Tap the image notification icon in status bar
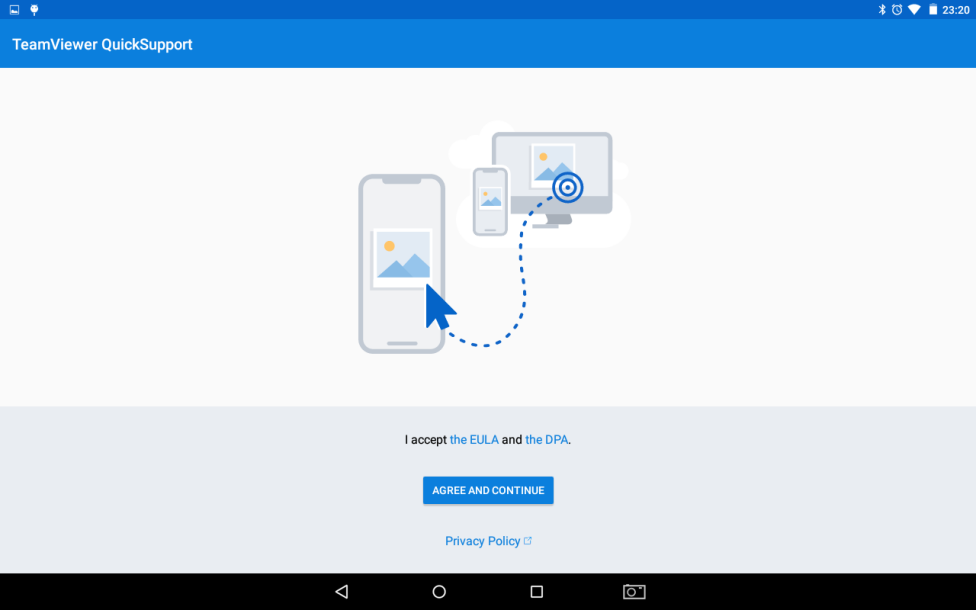 (14, 9)
